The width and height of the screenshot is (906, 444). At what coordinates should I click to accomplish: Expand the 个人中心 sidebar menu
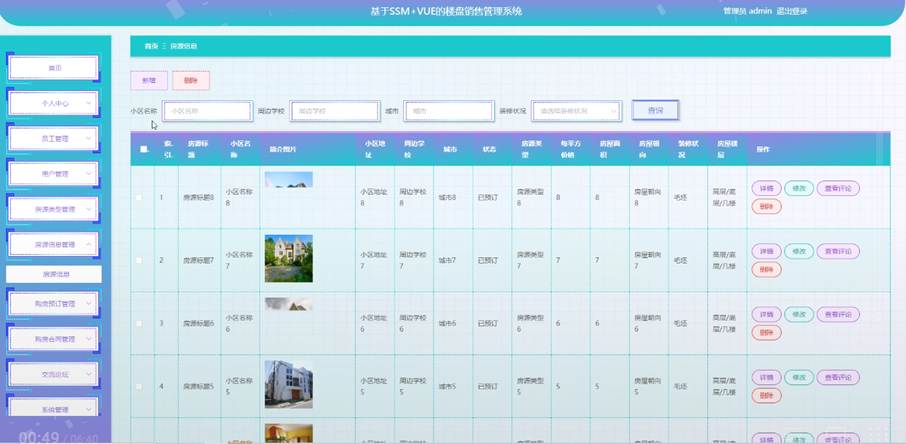point(54,103)
